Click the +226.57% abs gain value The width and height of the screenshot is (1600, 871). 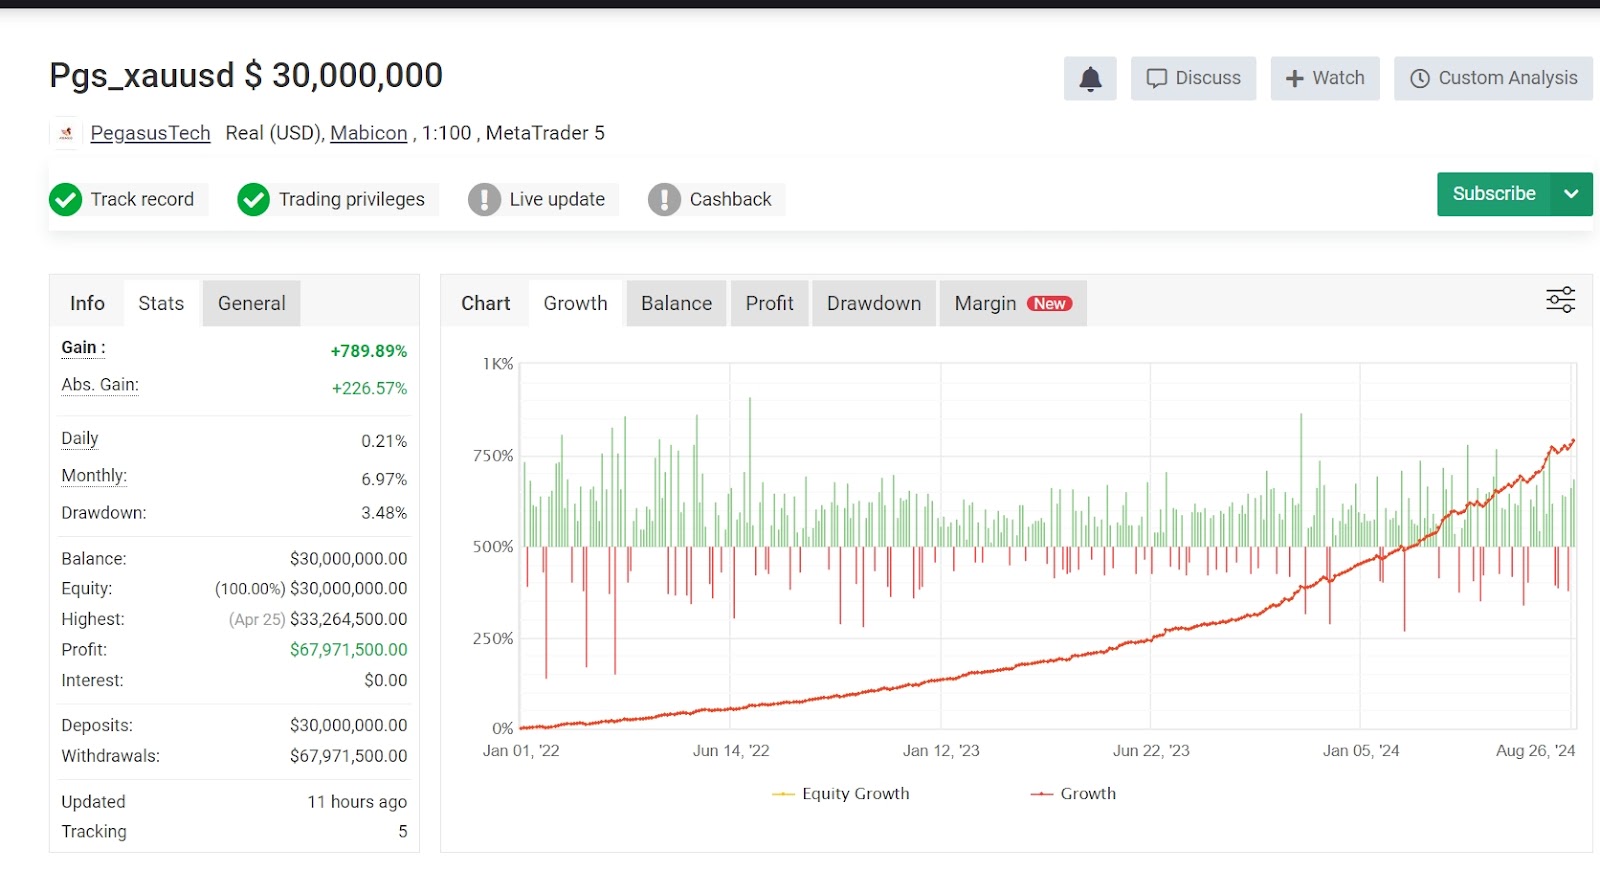click(369, 388)
